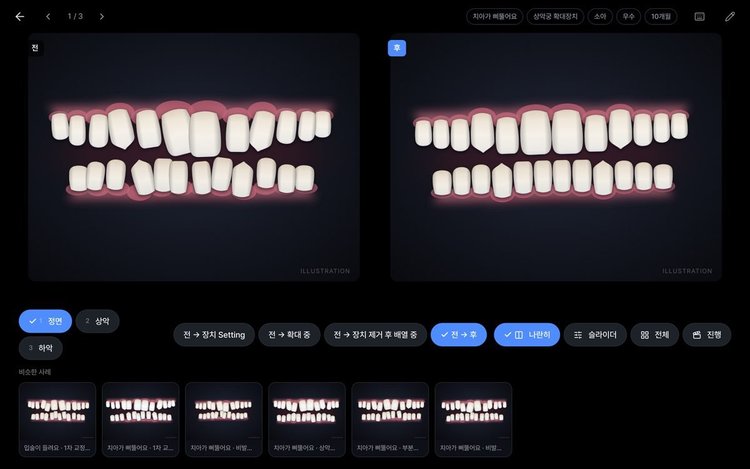Viewport: 750px width, 469px height.
Task: Select the 정면 front view
Action: click(x=45, y=321)
